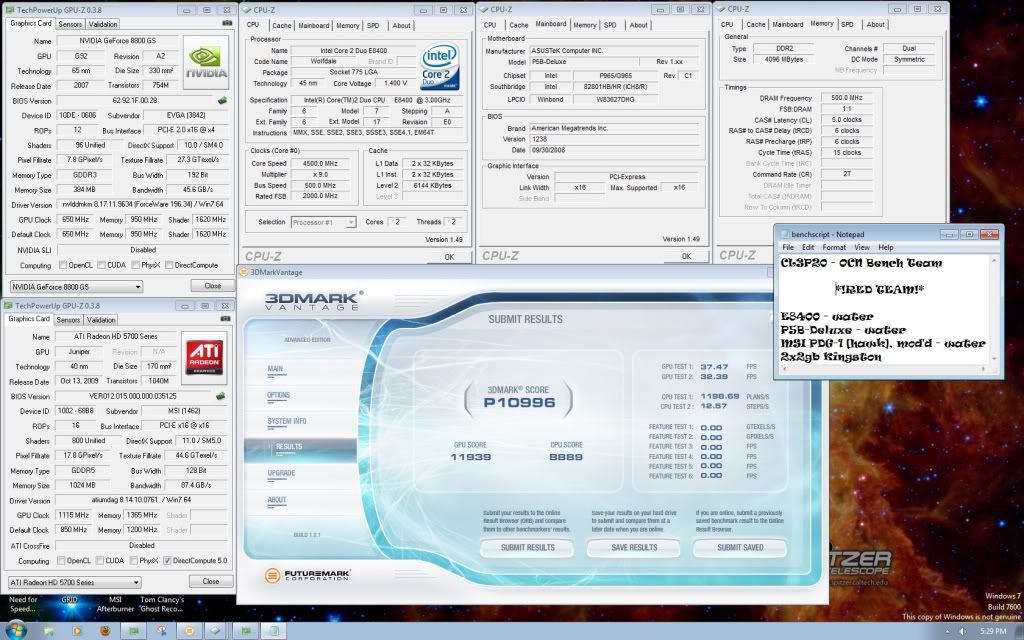Click the SUBMIT RESULTS button in 3DMark
1024x640 pixels.
coord(527,548)
